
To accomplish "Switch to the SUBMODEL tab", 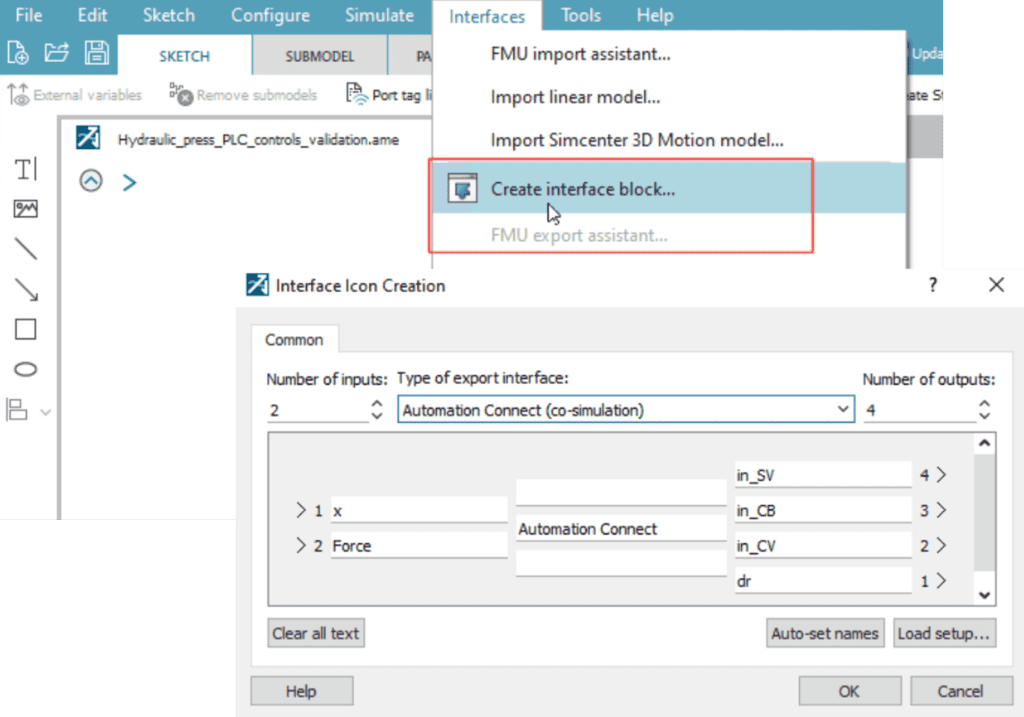I will coord(319,56).
